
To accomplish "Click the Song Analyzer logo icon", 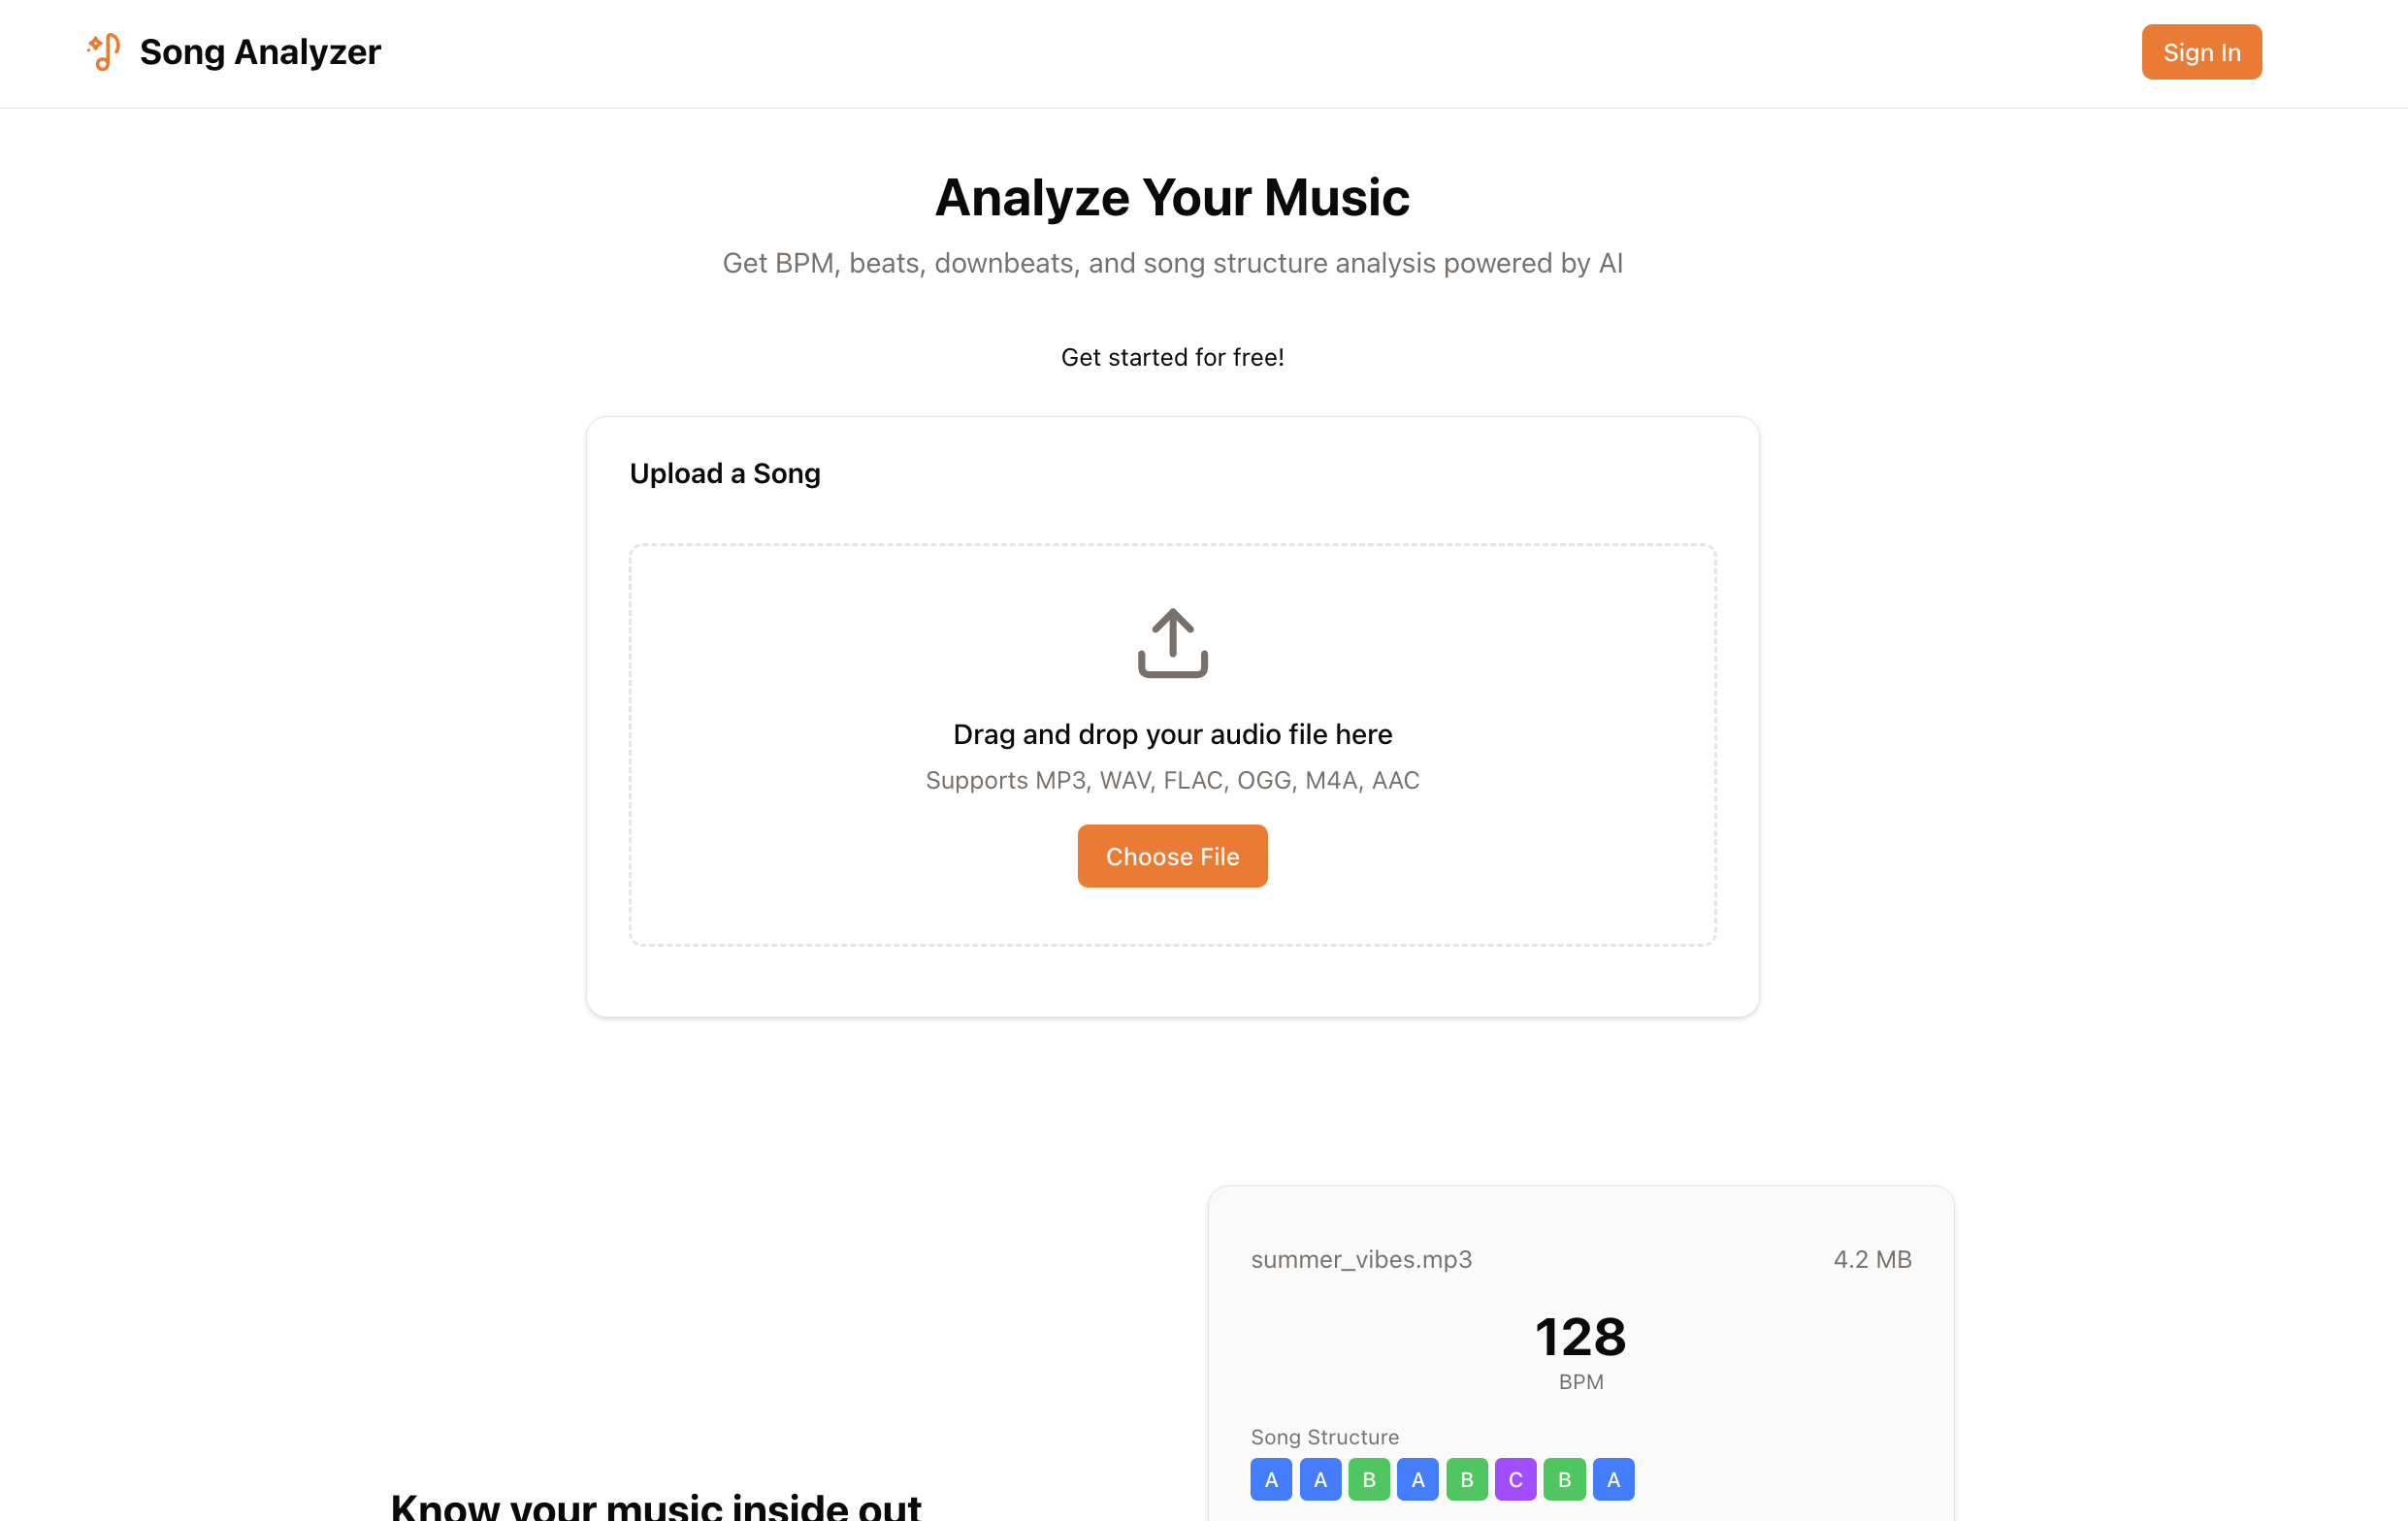I will click(x=103, y=52).
